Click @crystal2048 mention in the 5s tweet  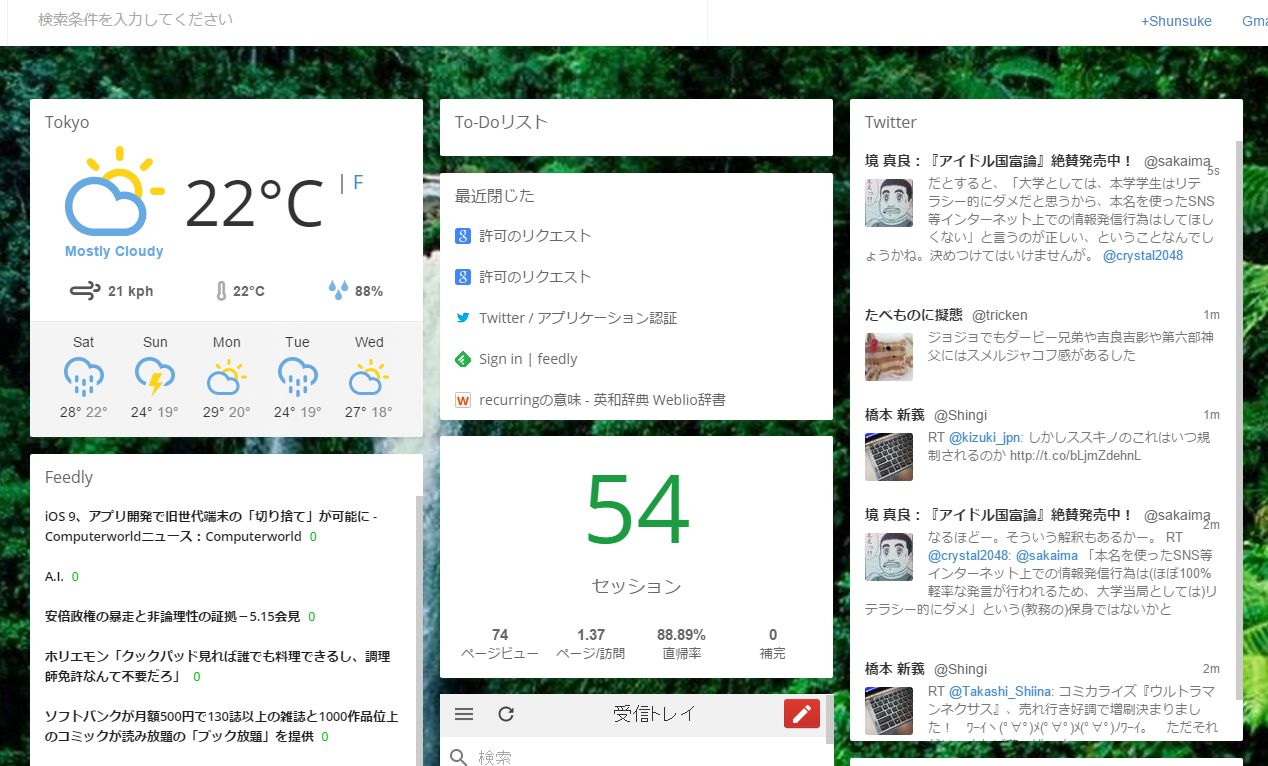click(1143, 255)
